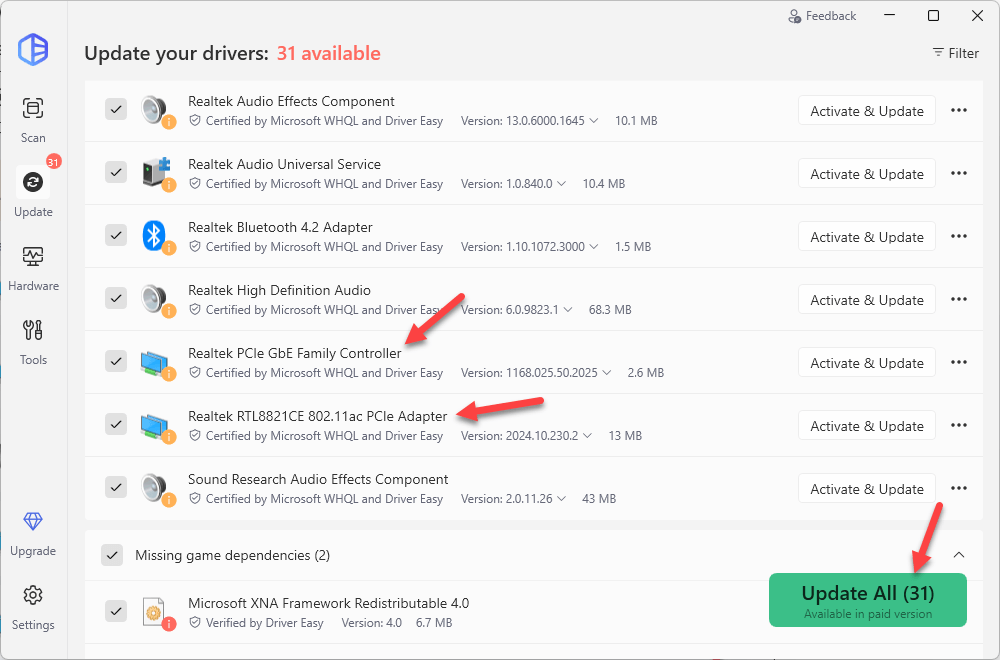The height and width of the screenshot is (660, 1000).
Task: Expand version list for Realtek RTL8821CE adapter
Action: coord(587,436)
